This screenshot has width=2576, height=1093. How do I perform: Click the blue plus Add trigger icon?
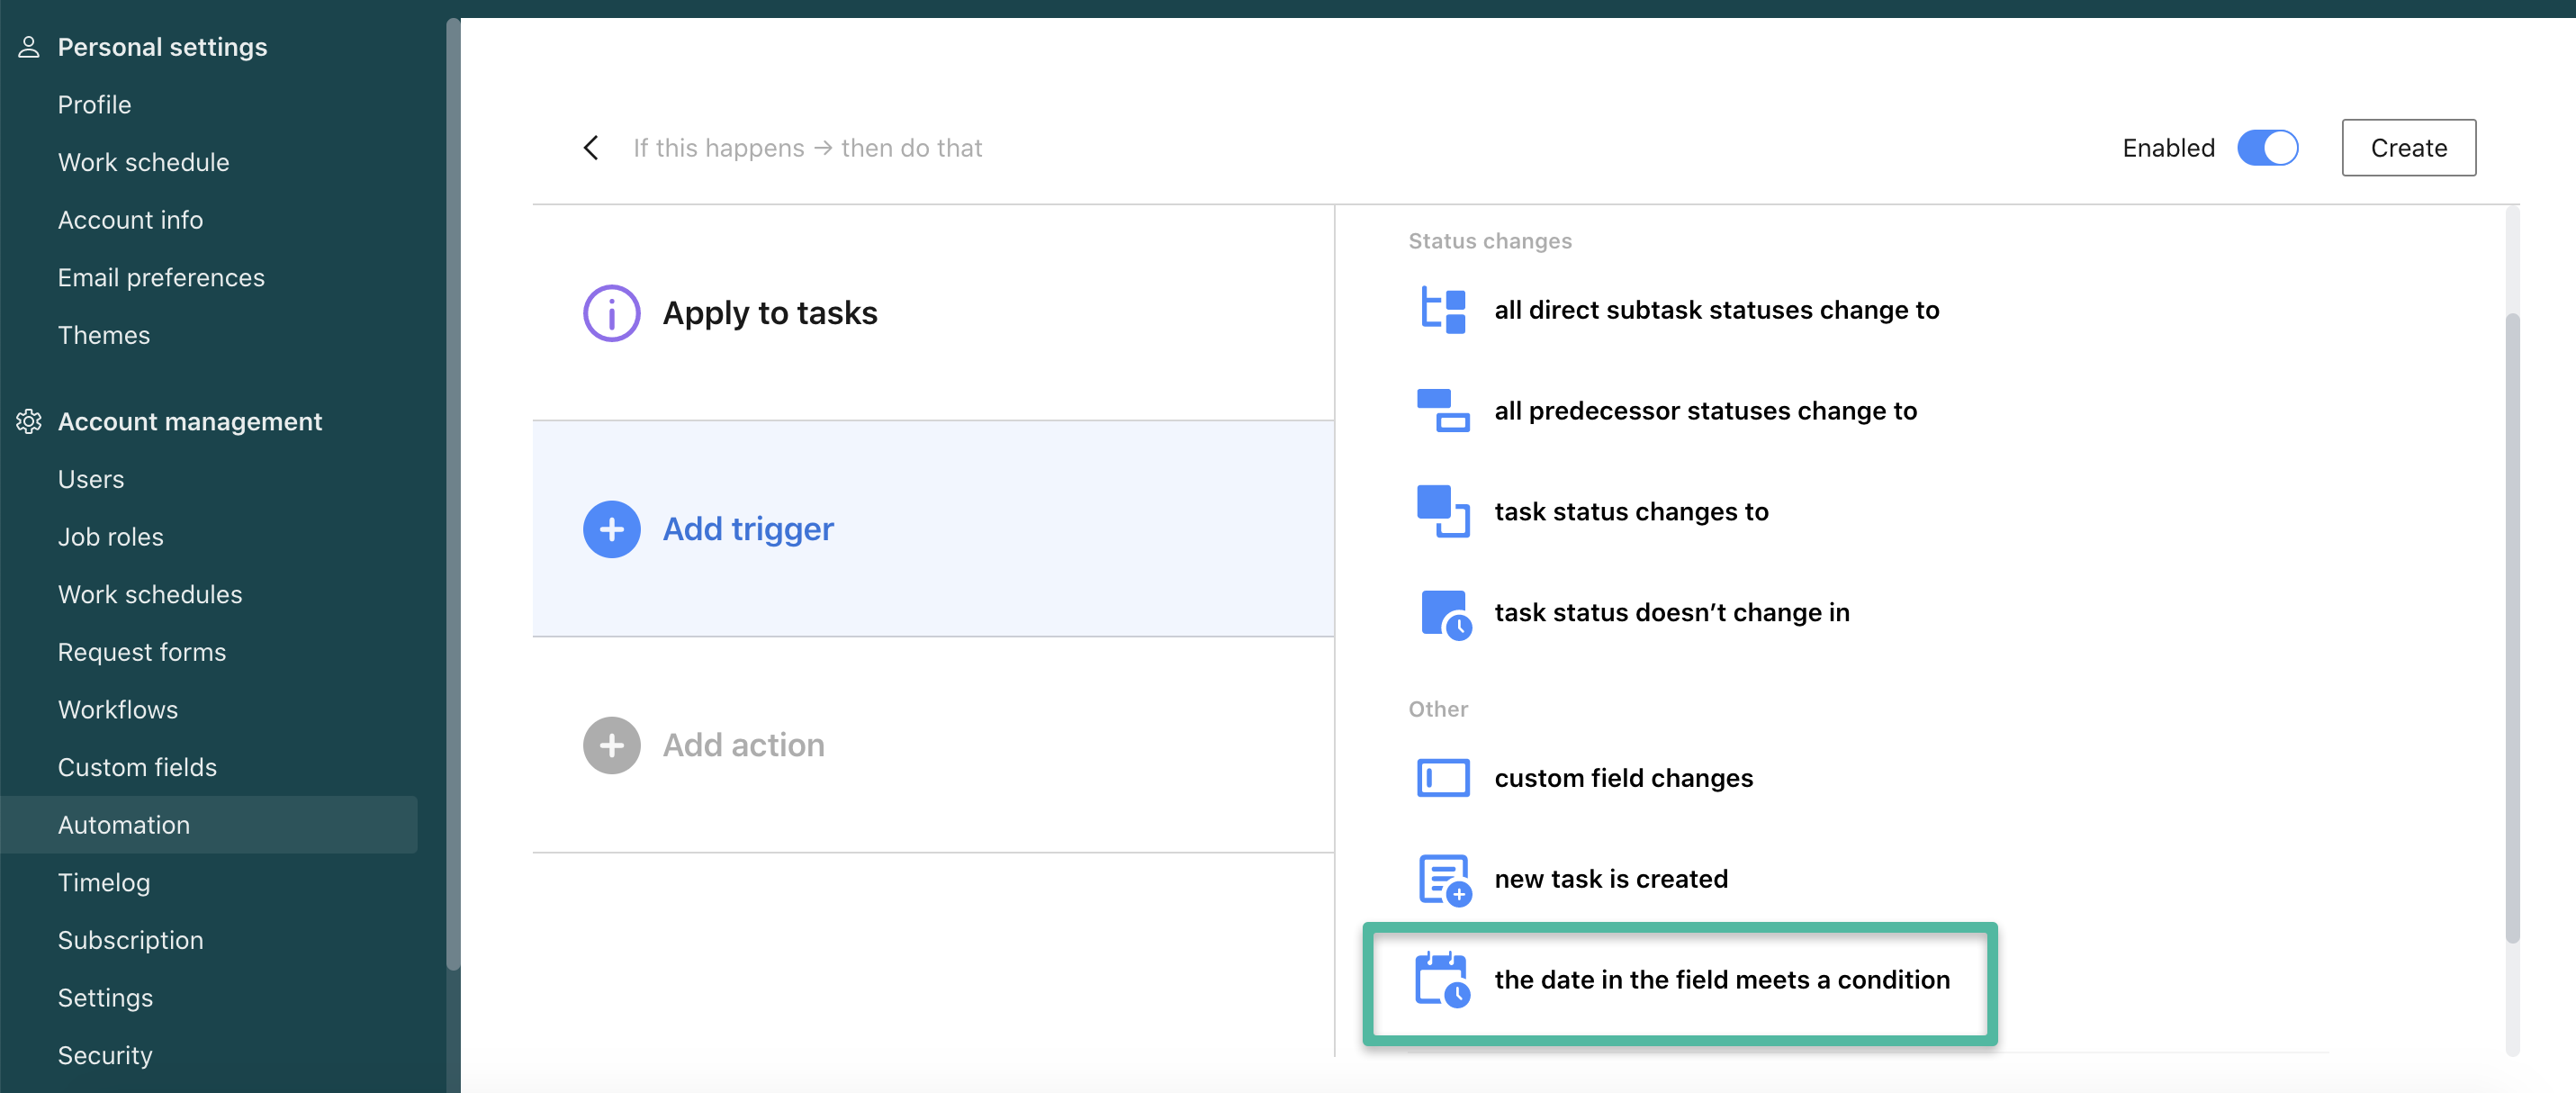pyautogui.click(x=611, y=530)
